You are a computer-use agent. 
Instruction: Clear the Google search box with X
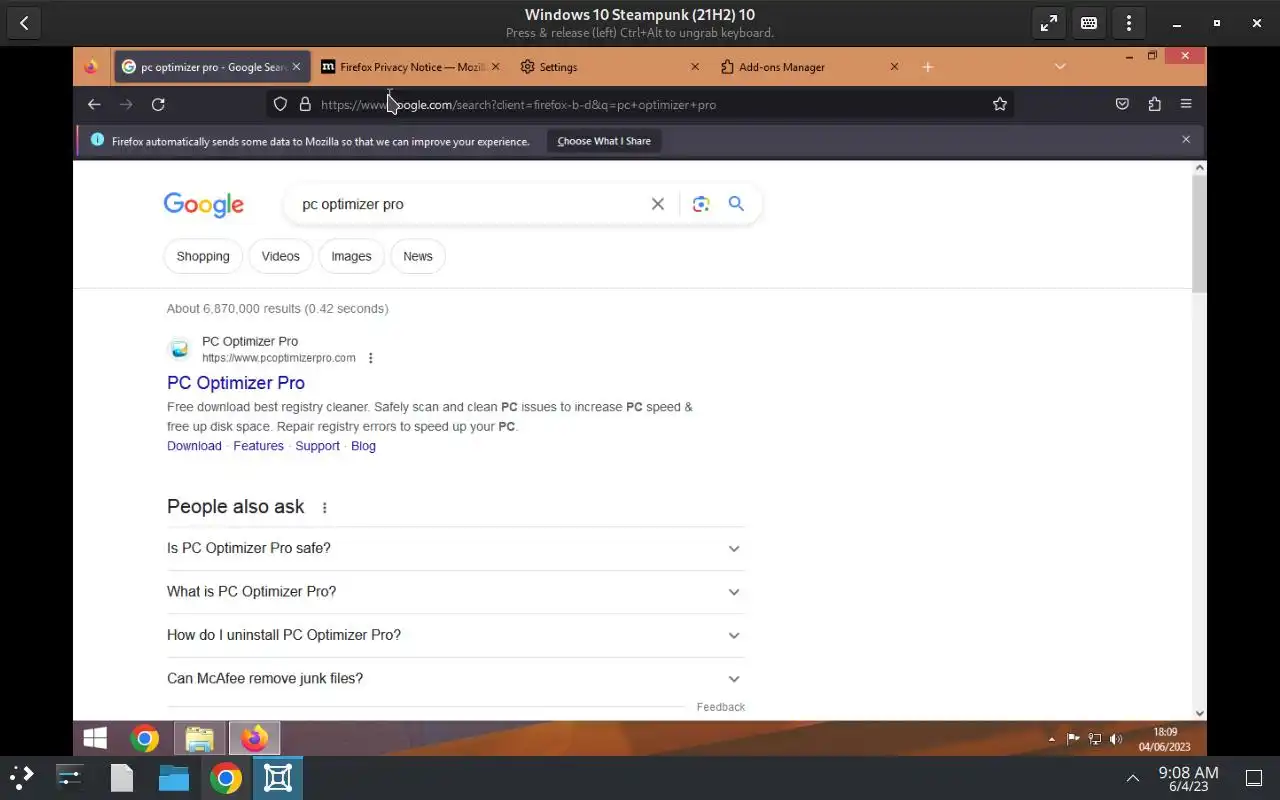pyautogui.click(x=658, y=204)
